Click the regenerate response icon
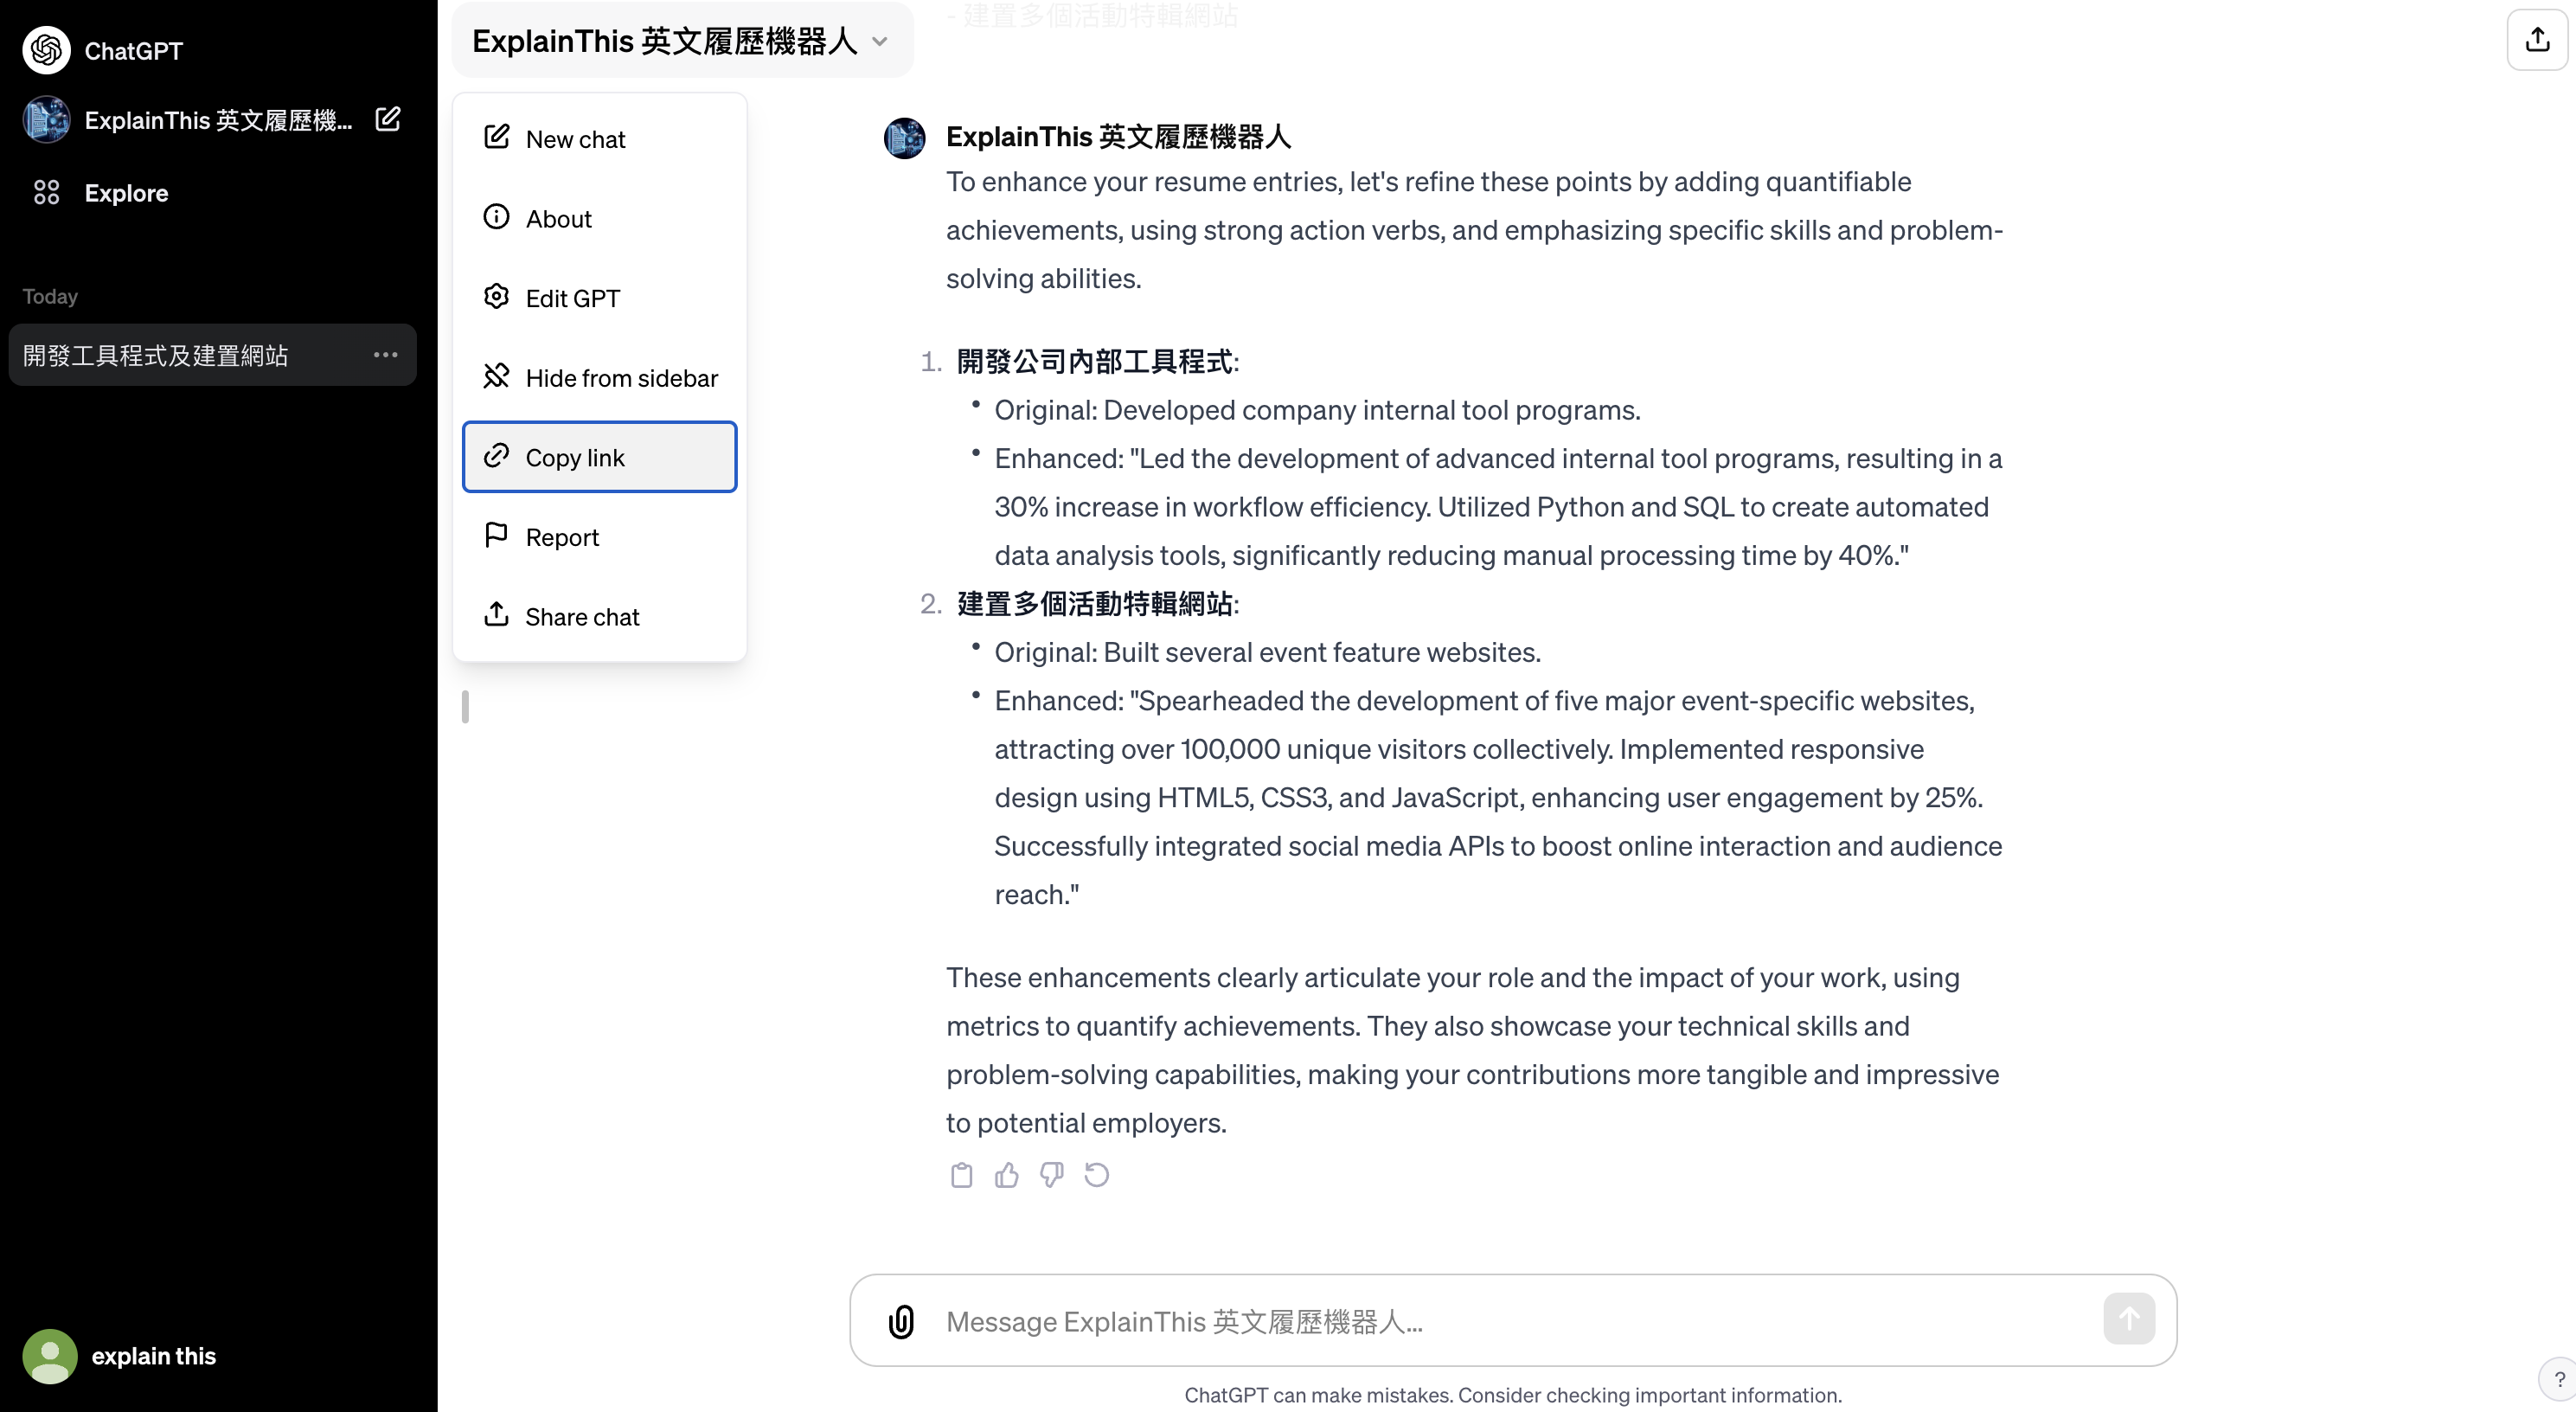Image resolution: width=2576 pixels, height=1412 pixels. (x=1097, y=1175)
